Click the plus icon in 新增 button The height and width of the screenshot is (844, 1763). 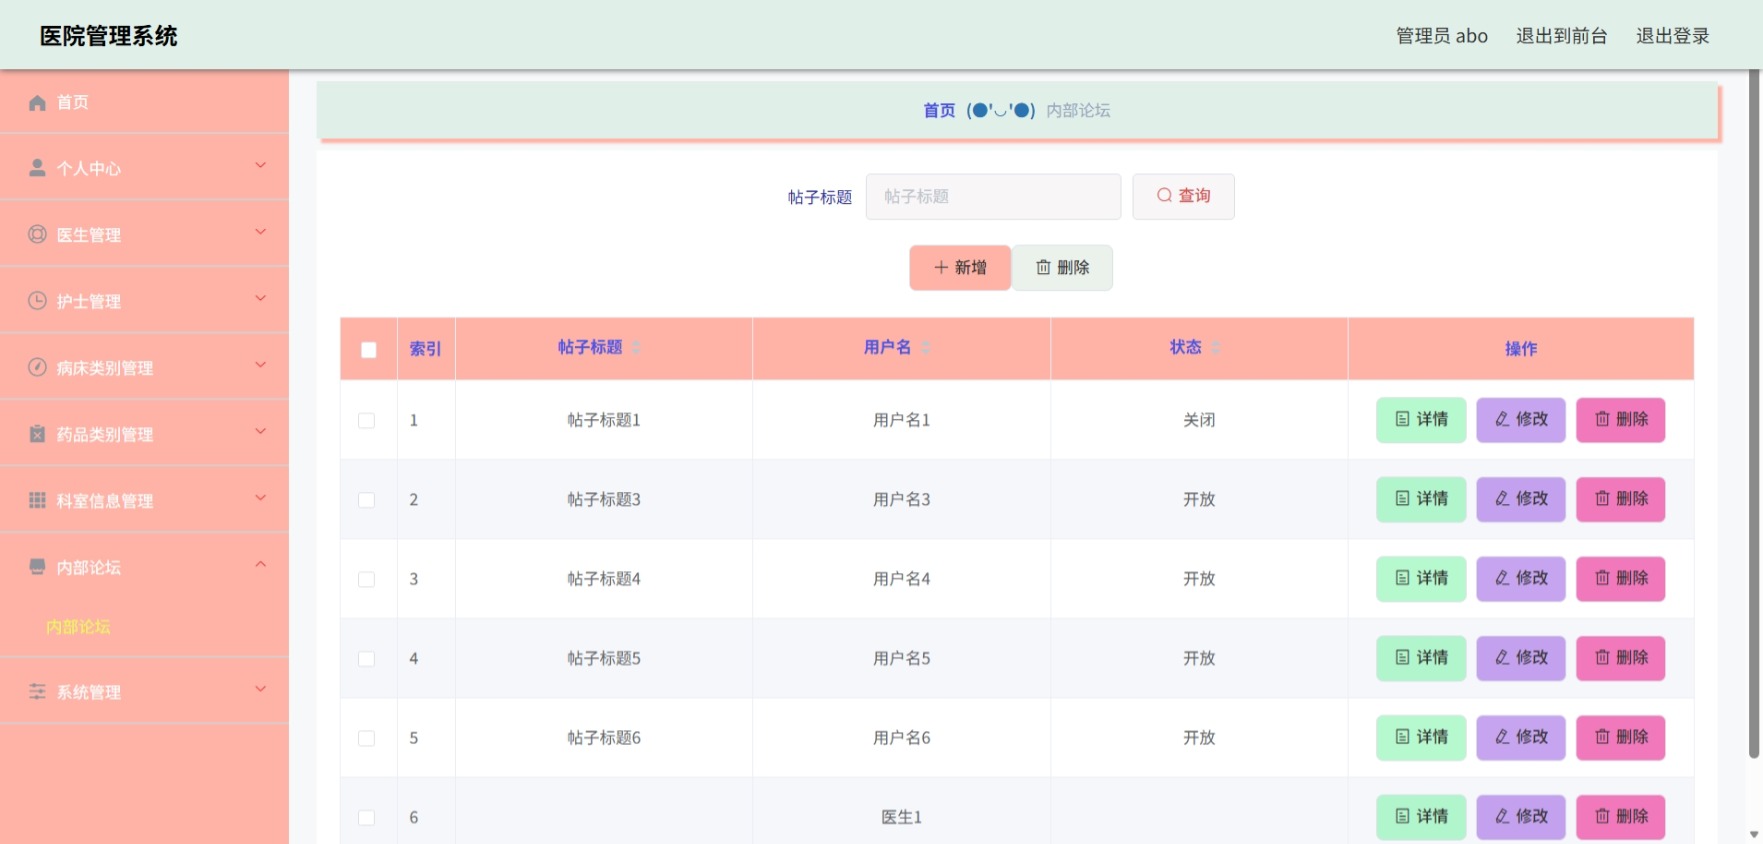click(941, 267)
